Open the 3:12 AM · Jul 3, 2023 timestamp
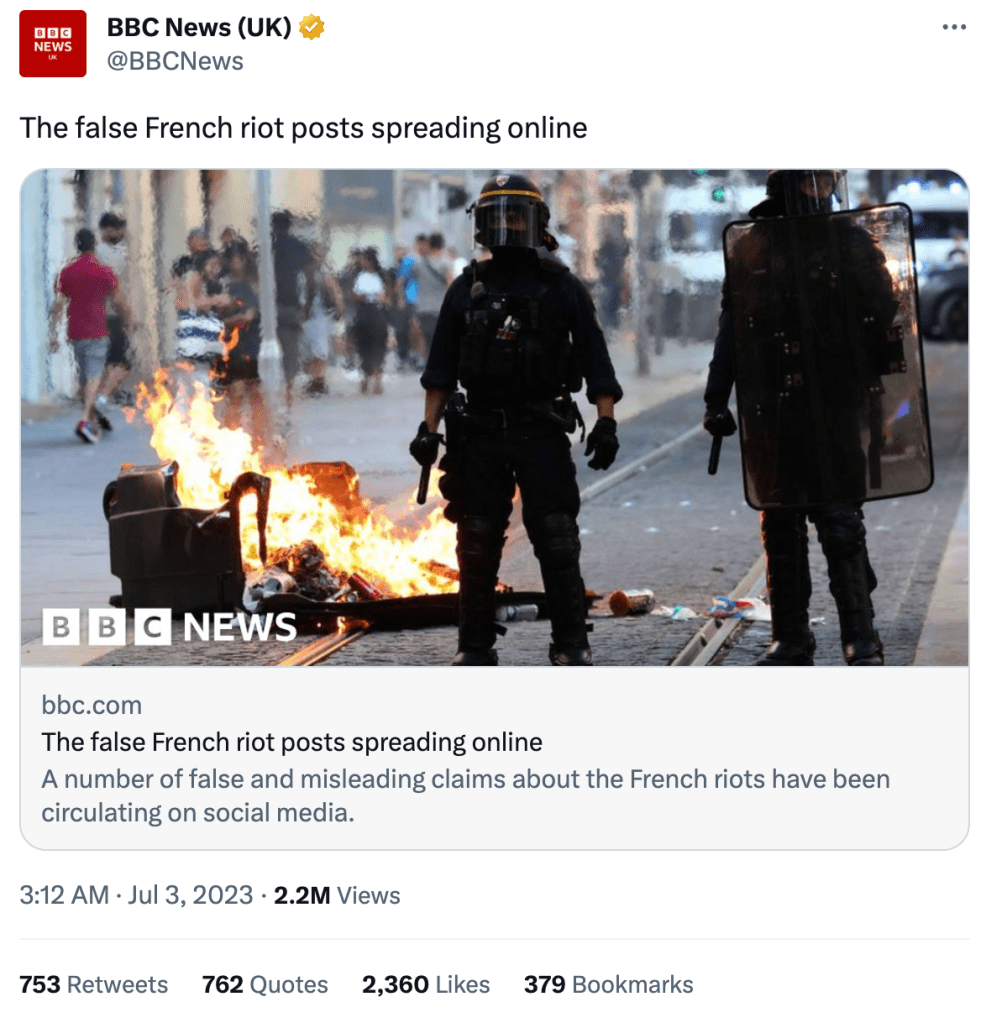 tap(136, 895)
